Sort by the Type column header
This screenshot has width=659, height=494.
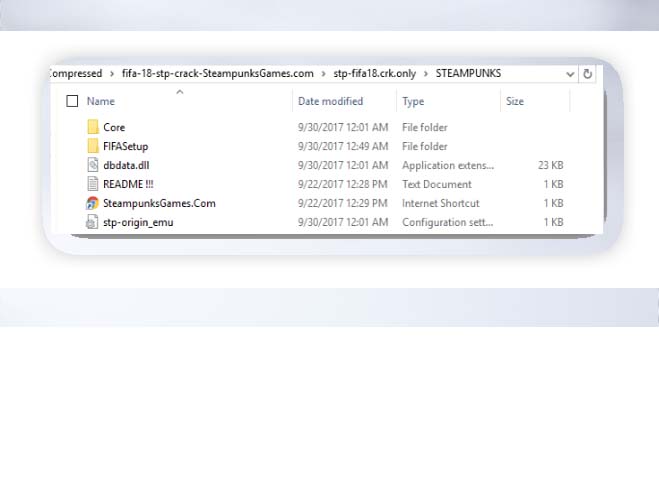pyautogui.click(x=413, y=101)
